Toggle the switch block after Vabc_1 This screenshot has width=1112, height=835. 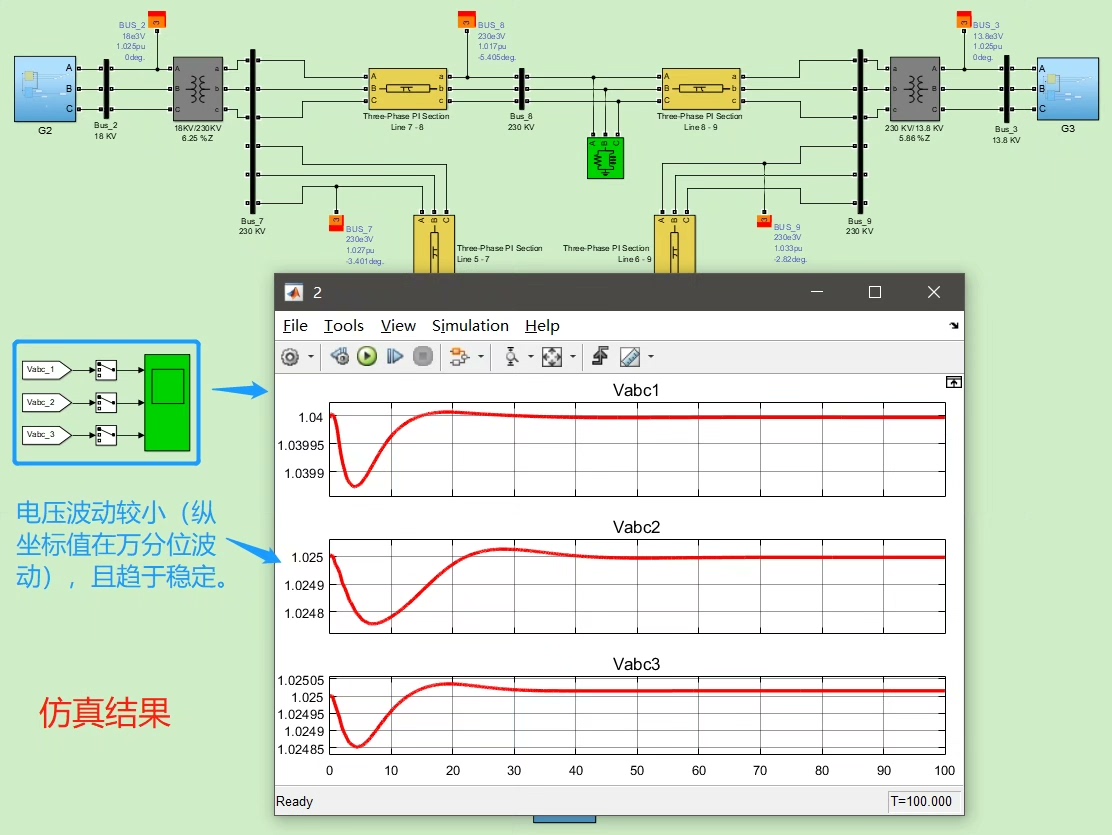pos(106,370)
